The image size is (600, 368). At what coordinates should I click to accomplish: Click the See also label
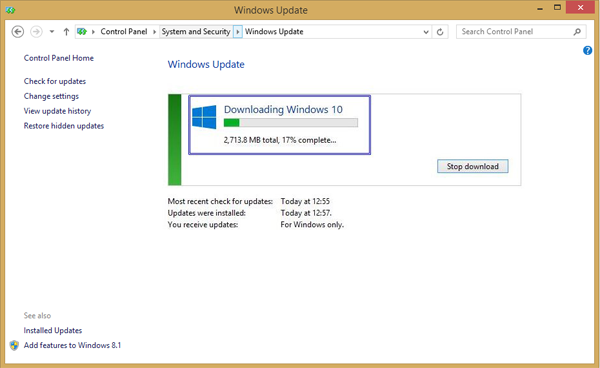37,316
